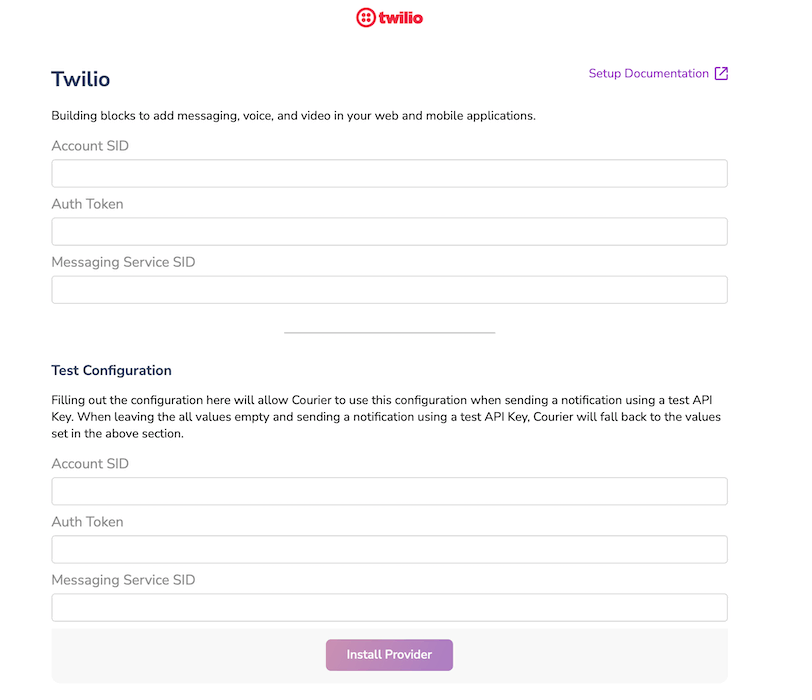Click the Auth Token label under Test Configuration
Image resolution: width=812 pixels, height=700 pixels.
pyautogui.click(x=87, y=521)
